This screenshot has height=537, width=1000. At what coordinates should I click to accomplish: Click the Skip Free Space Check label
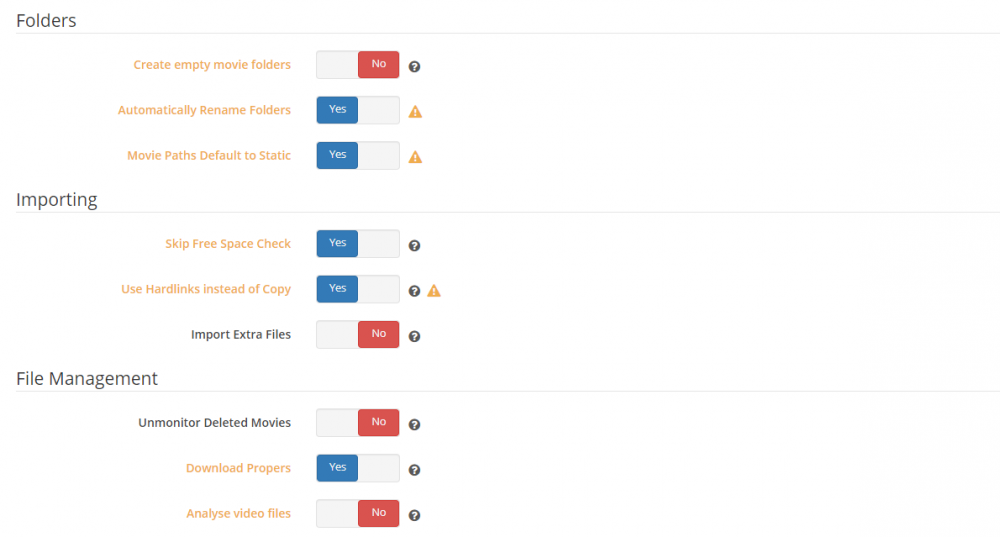point(228,244)
